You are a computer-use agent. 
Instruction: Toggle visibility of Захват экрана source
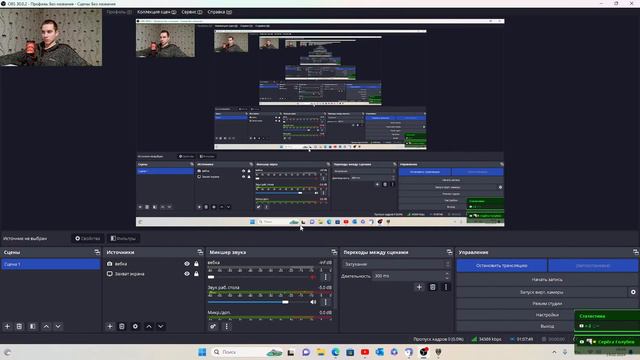point(187,274)
